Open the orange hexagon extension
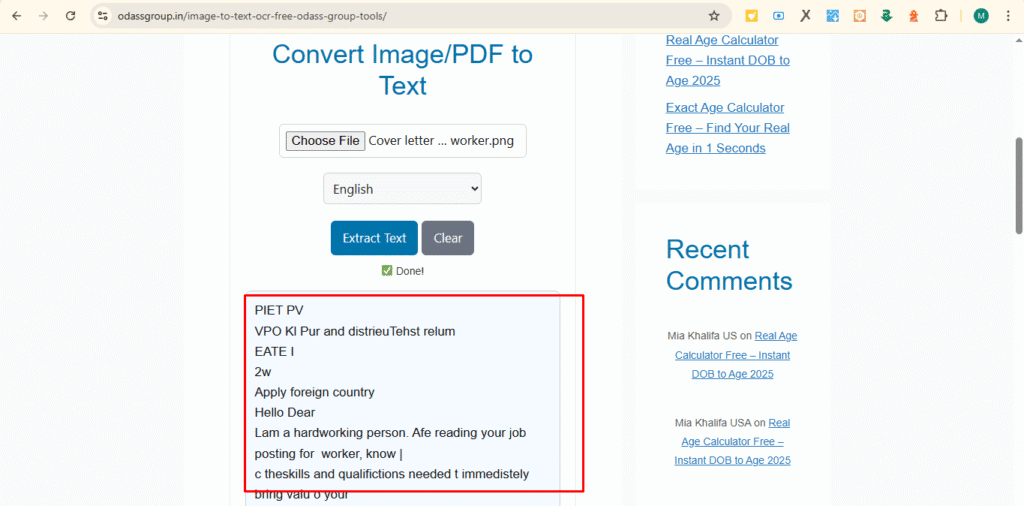Viewport: 1024px width, 506px height. [x=859, y=16]
